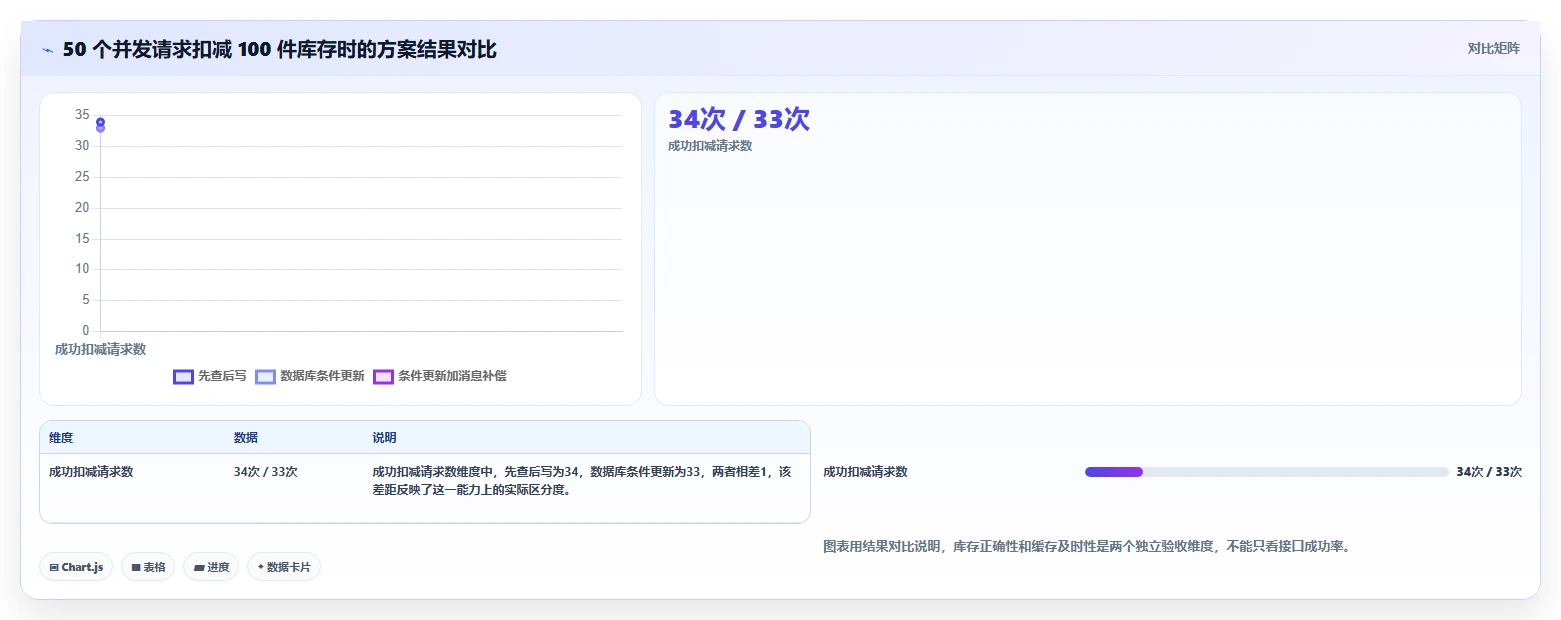
Task: Click 成功扣减请求数 caption under the card value
Action: pos(710,146)
